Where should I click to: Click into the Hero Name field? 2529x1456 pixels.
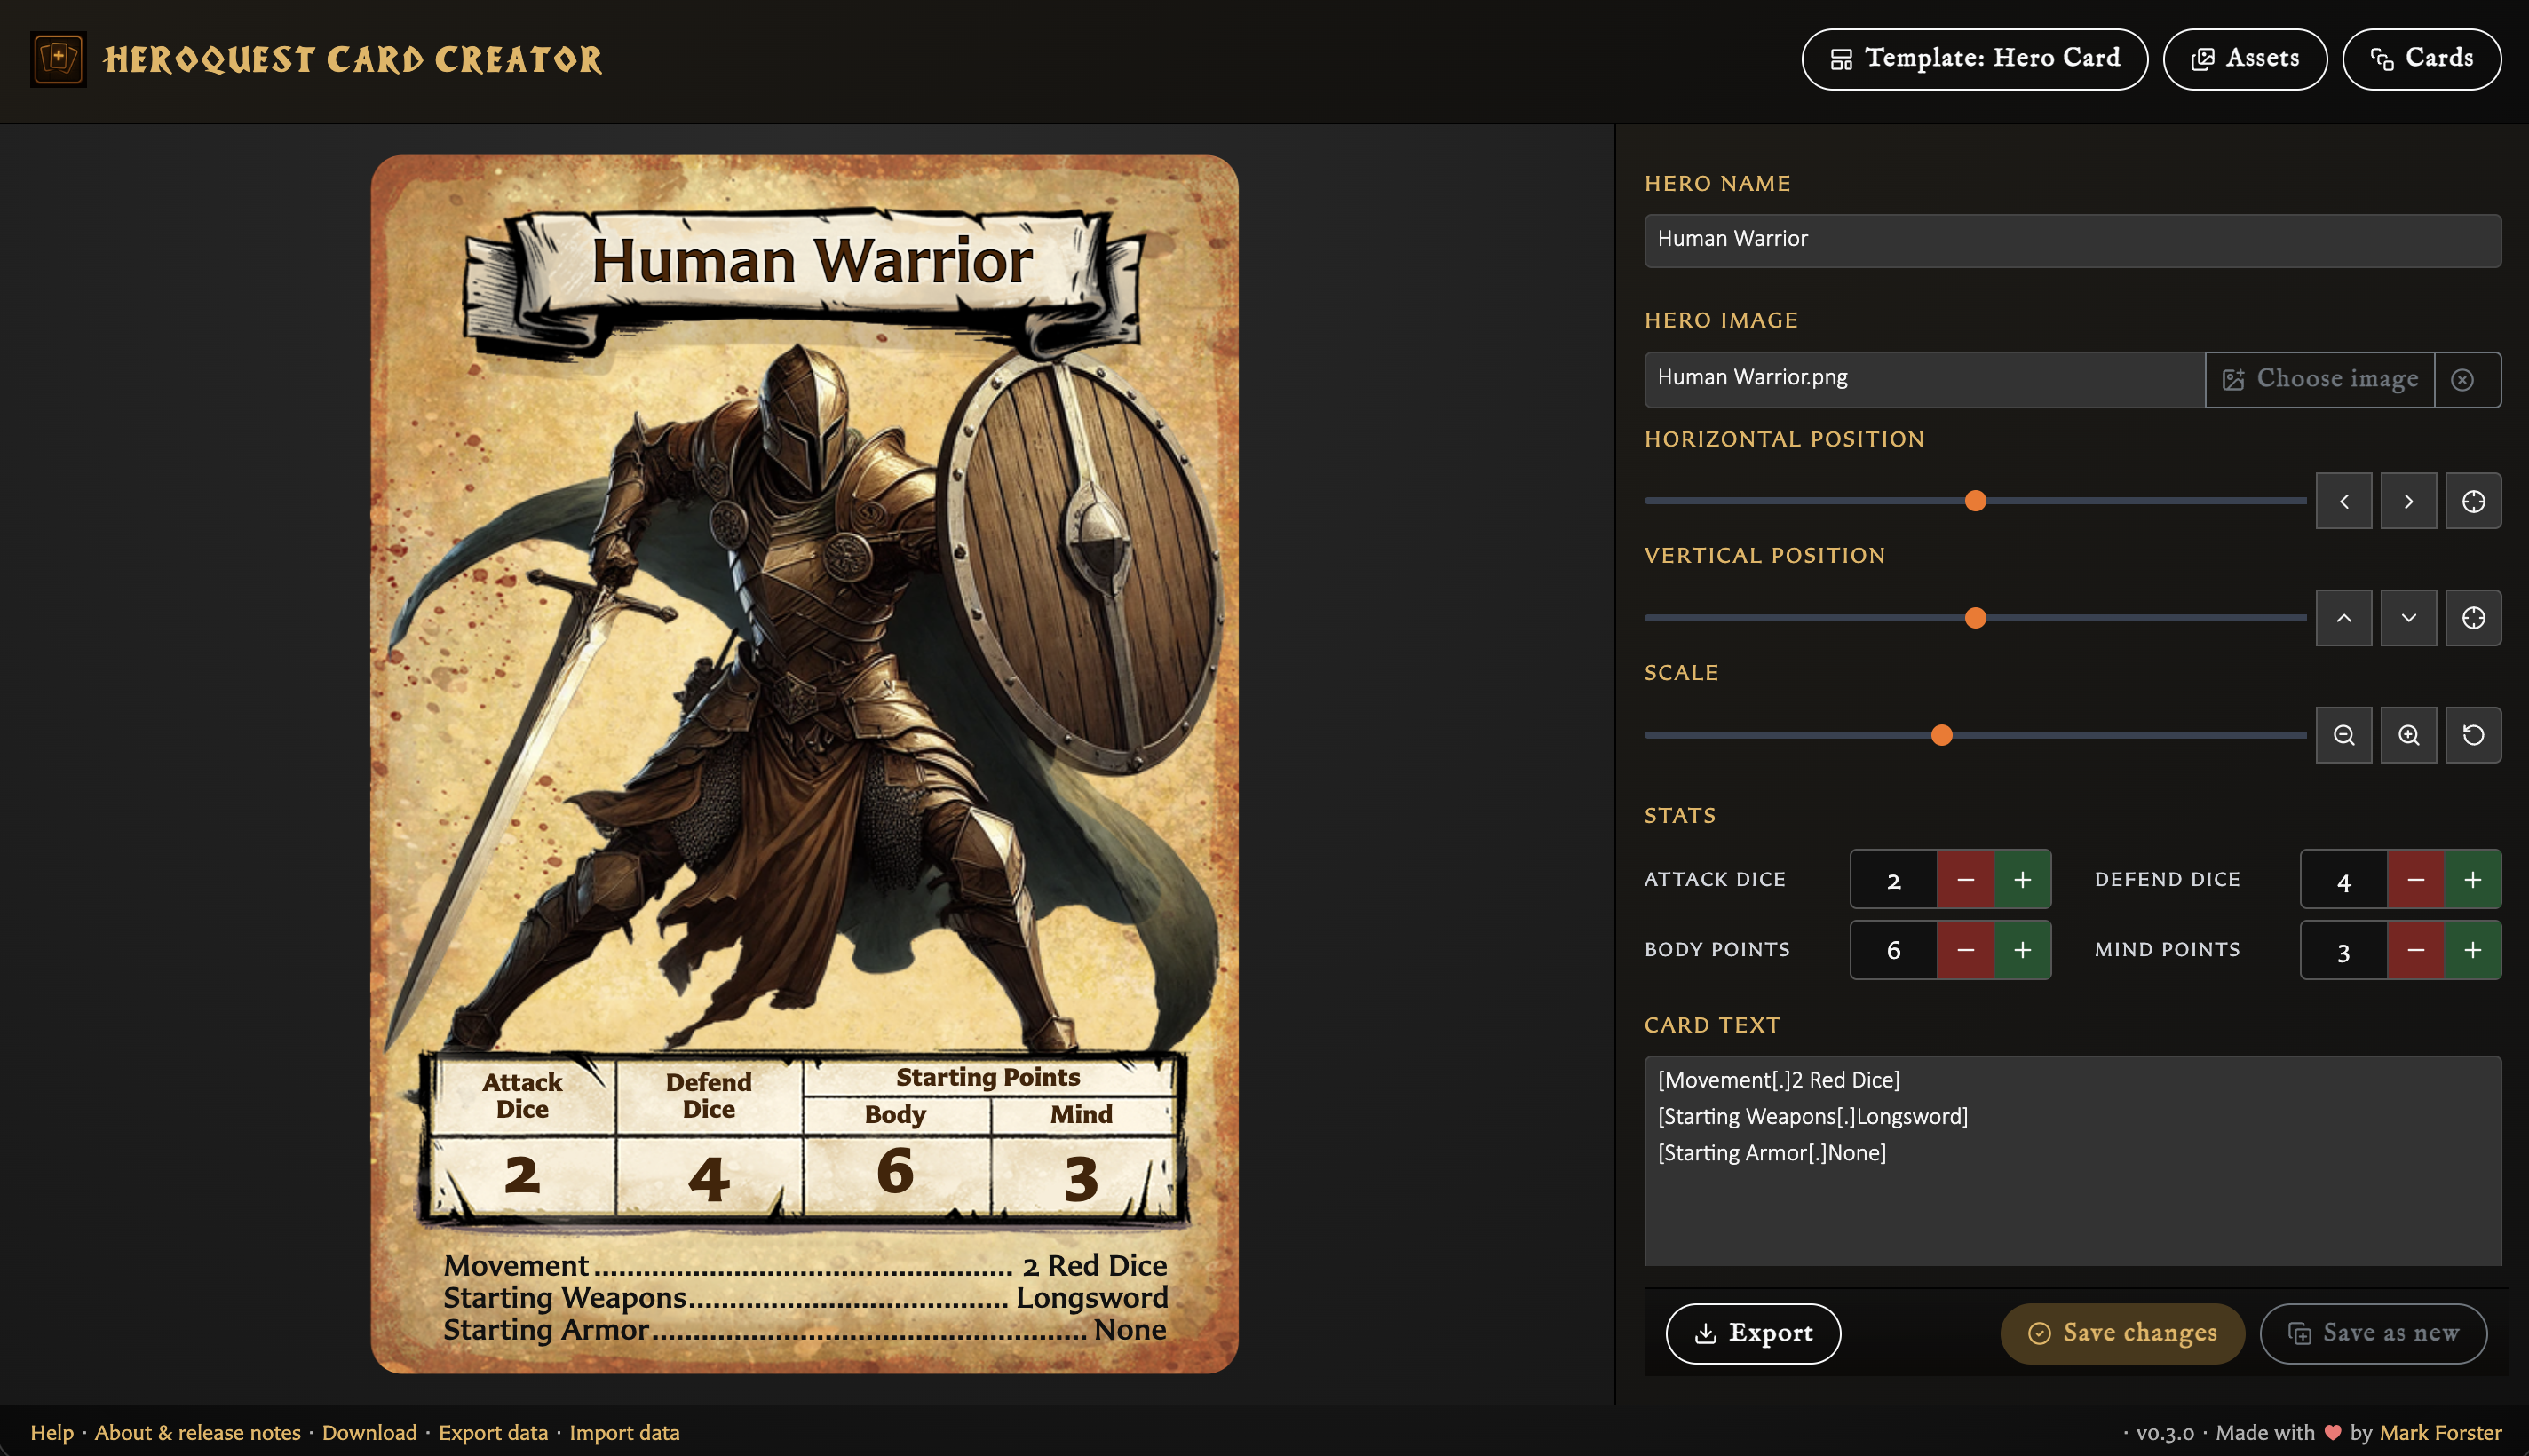click(2072, 240)
